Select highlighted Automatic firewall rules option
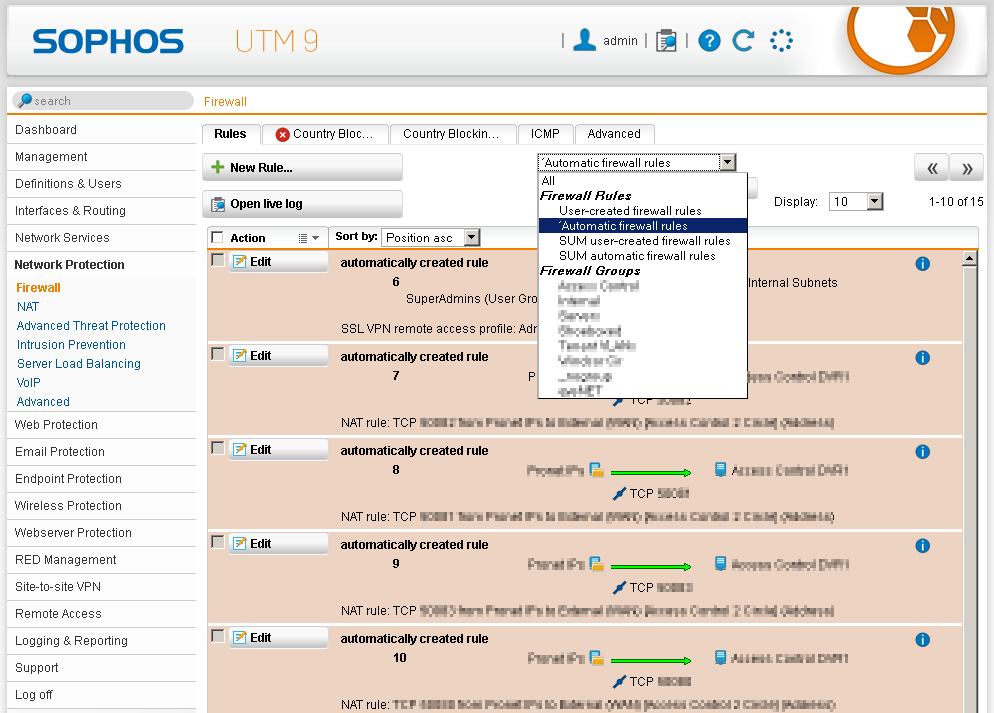 tap(642, 226)
